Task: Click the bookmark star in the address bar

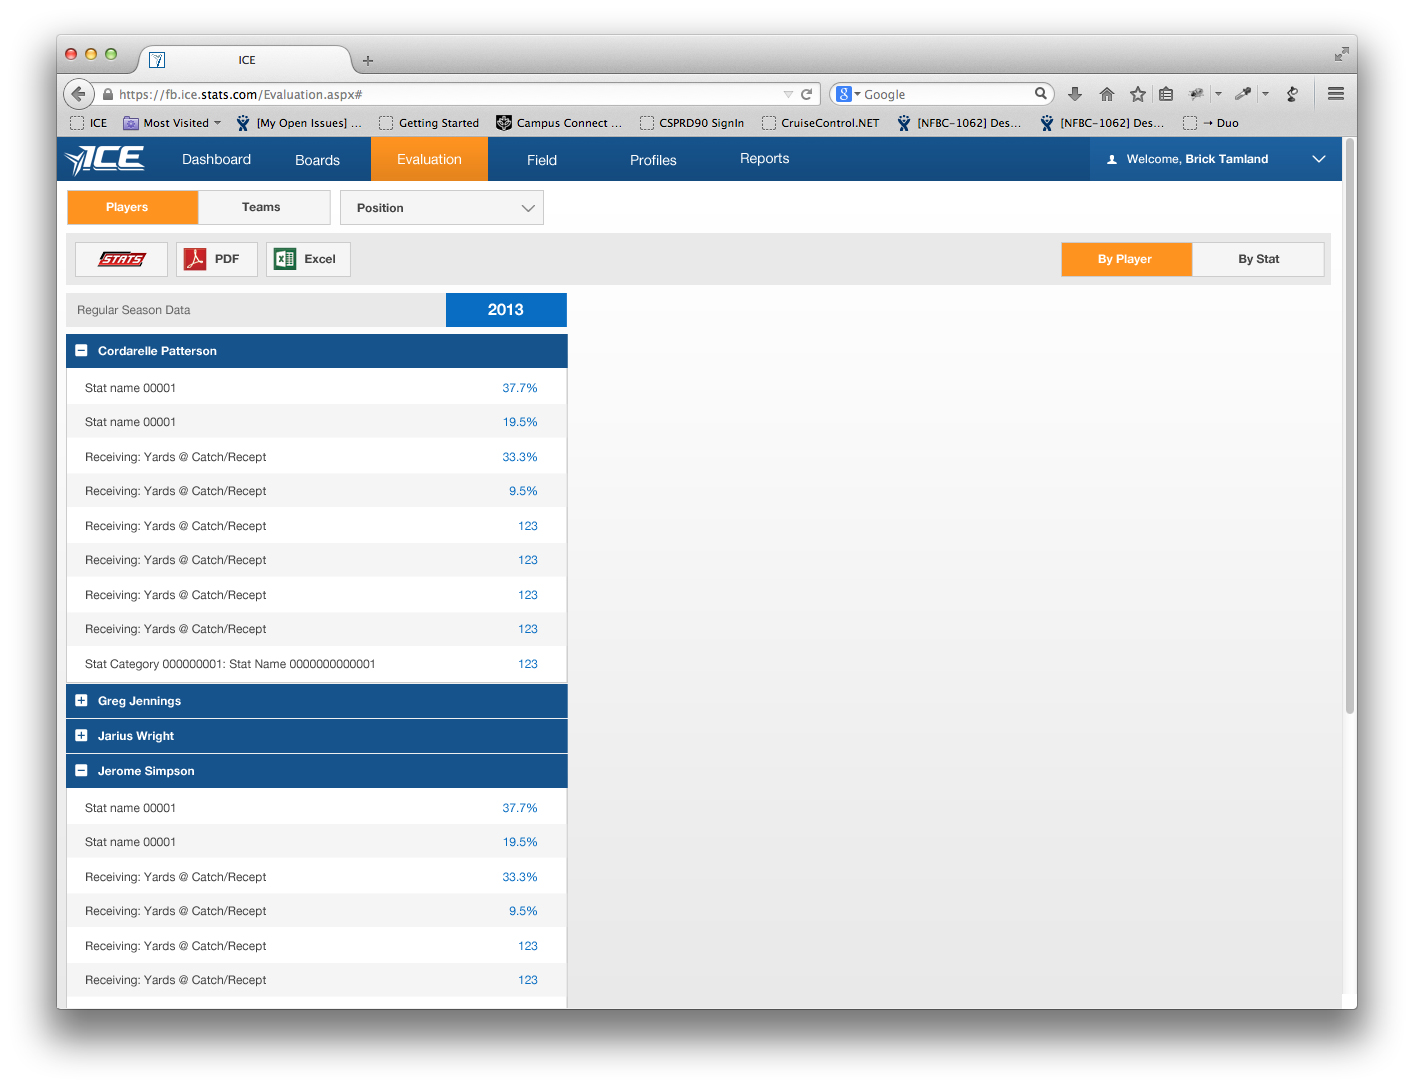Action: [x=1138, y=93]
